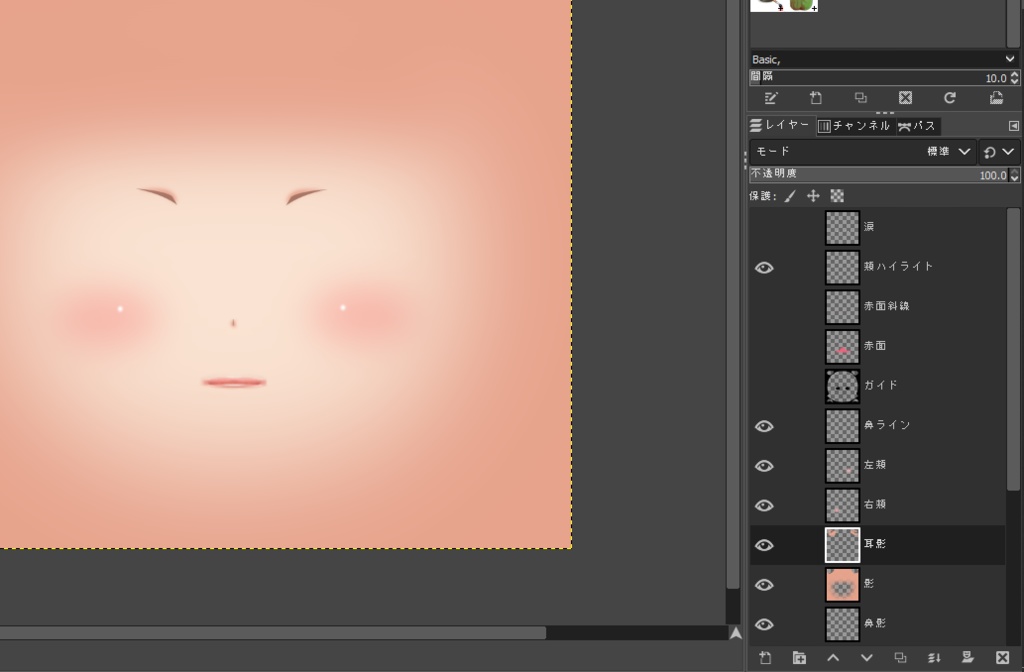The width and height of the screenshot is (1024, 672).
Task: Select the 赤面斜線 layer by its name
Action: pos(886,306)
